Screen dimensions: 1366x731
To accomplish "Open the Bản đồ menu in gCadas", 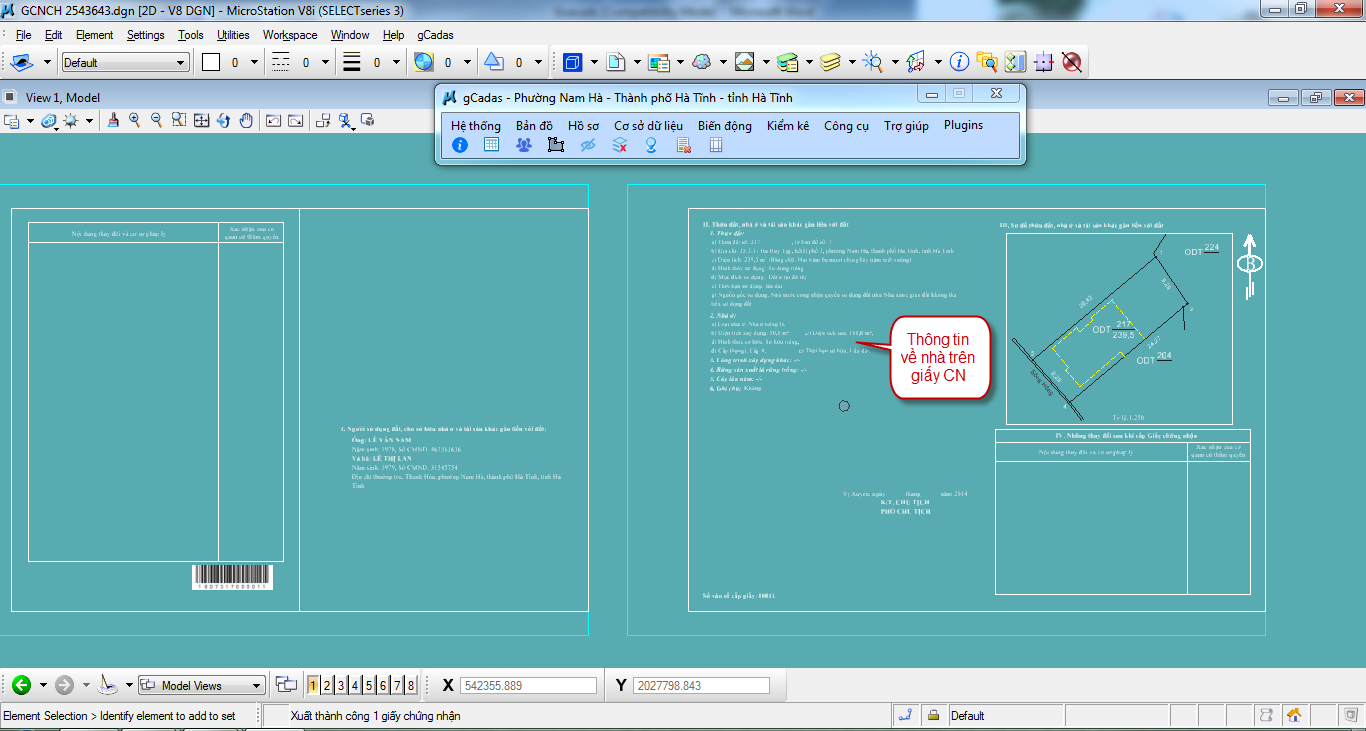I will 534,126.
